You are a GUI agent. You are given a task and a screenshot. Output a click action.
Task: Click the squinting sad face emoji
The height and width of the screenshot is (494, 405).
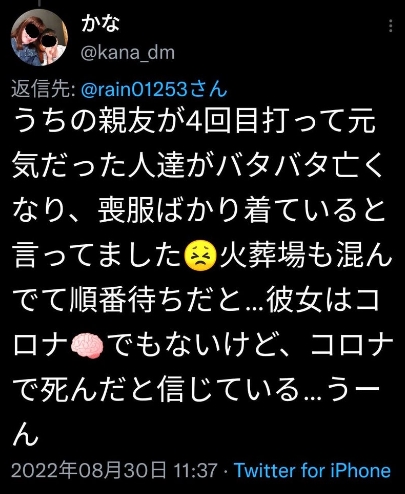(200, 256)
